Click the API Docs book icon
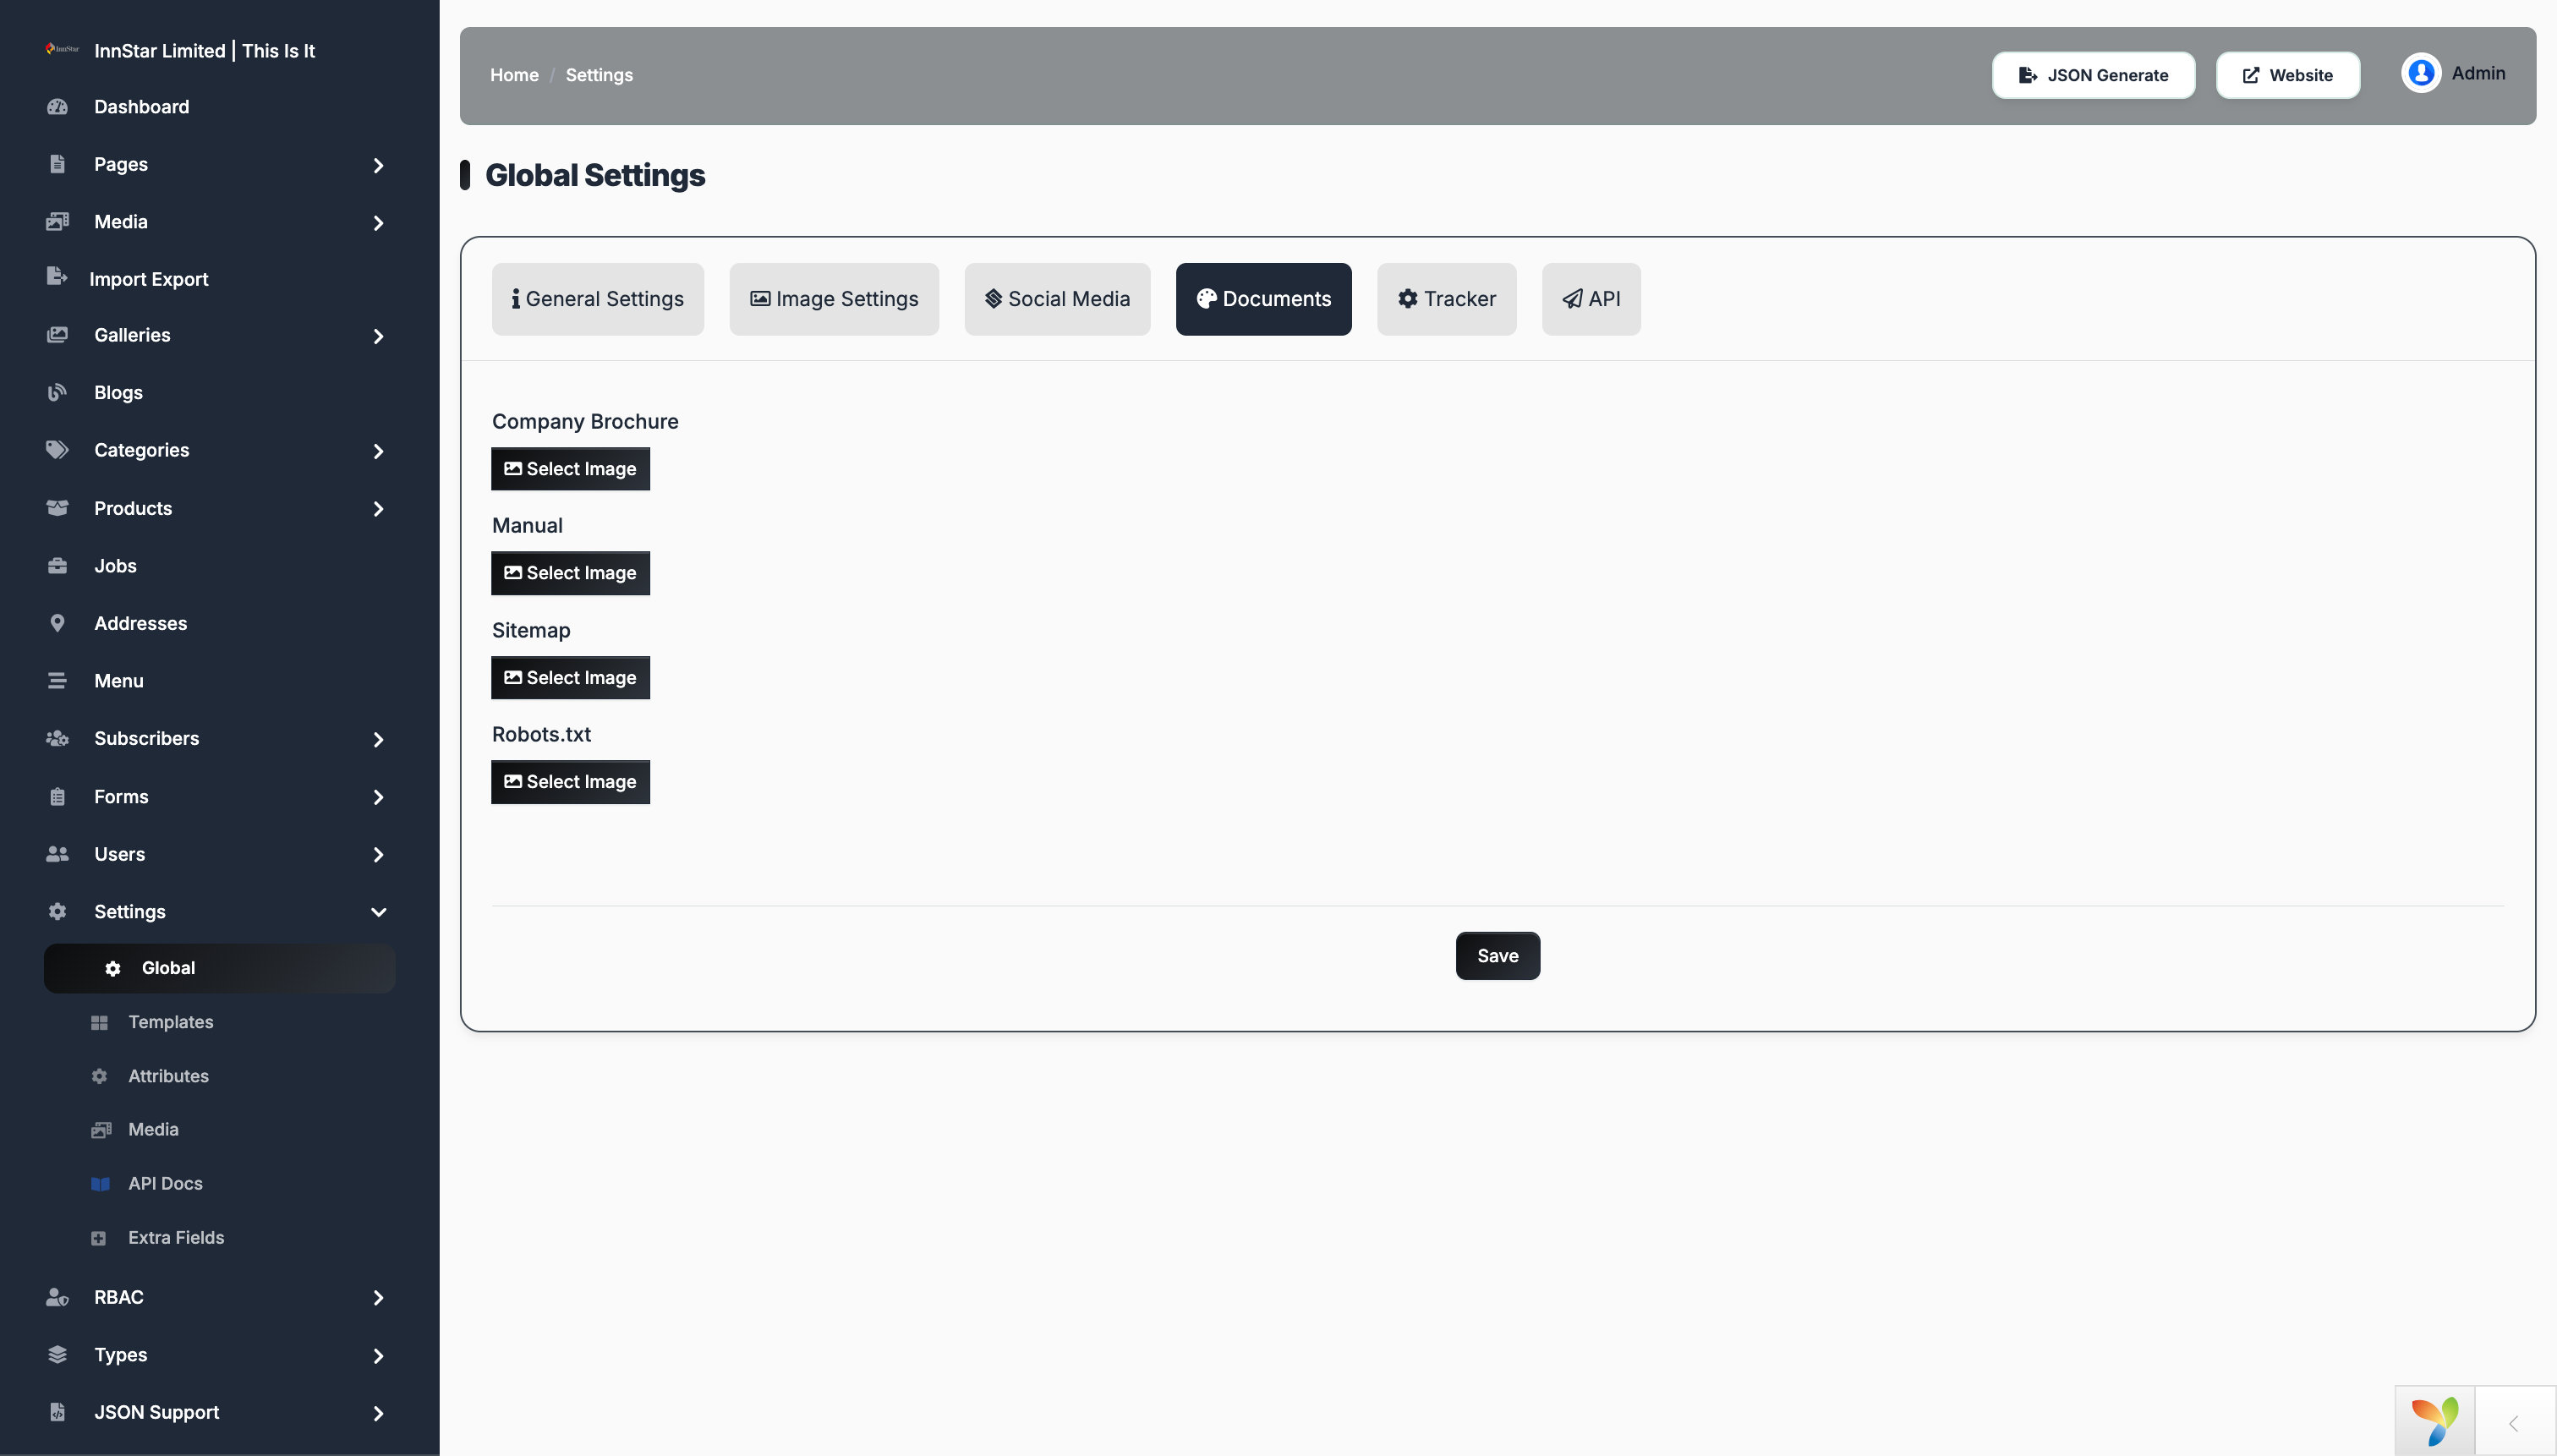The height and width of the screenshot is (1456, 2557). tap(100, 1184)
